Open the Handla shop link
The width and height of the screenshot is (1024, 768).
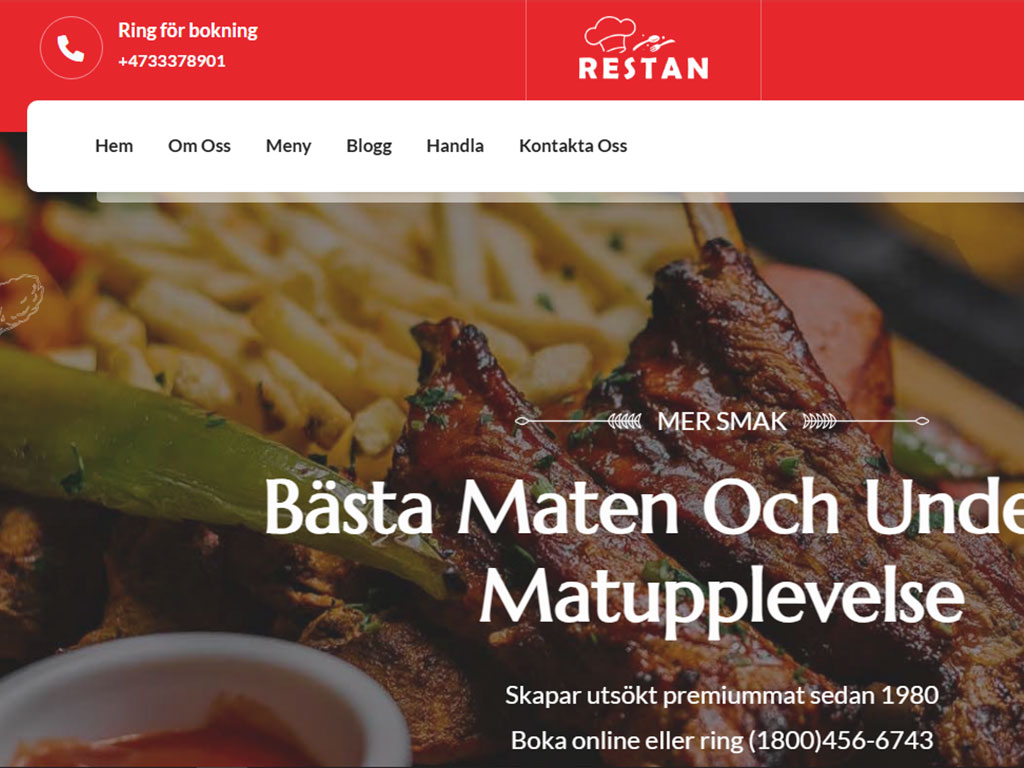coord(455,146)
